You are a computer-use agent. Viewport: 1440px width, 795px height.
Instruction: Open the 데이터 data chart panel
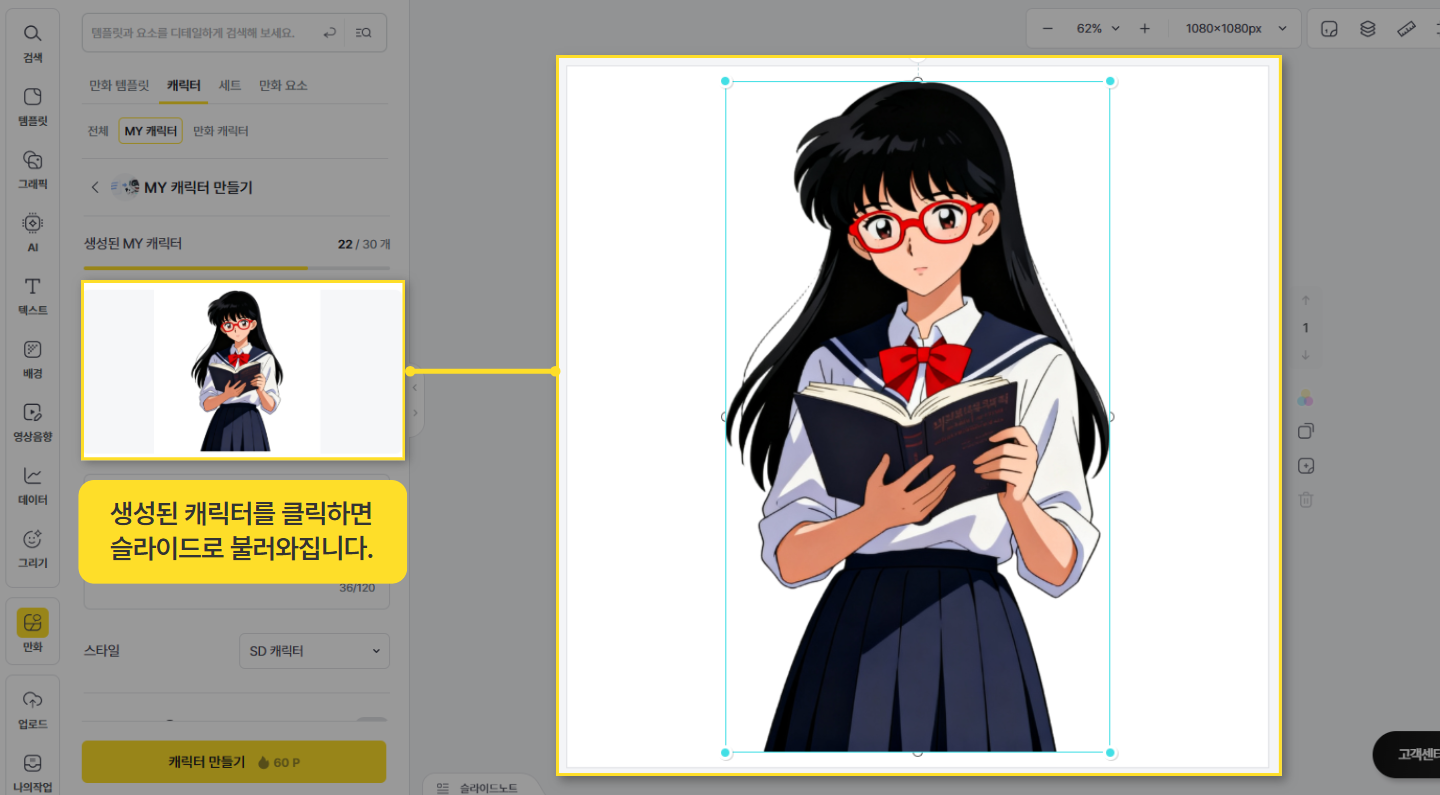point(32,486)
